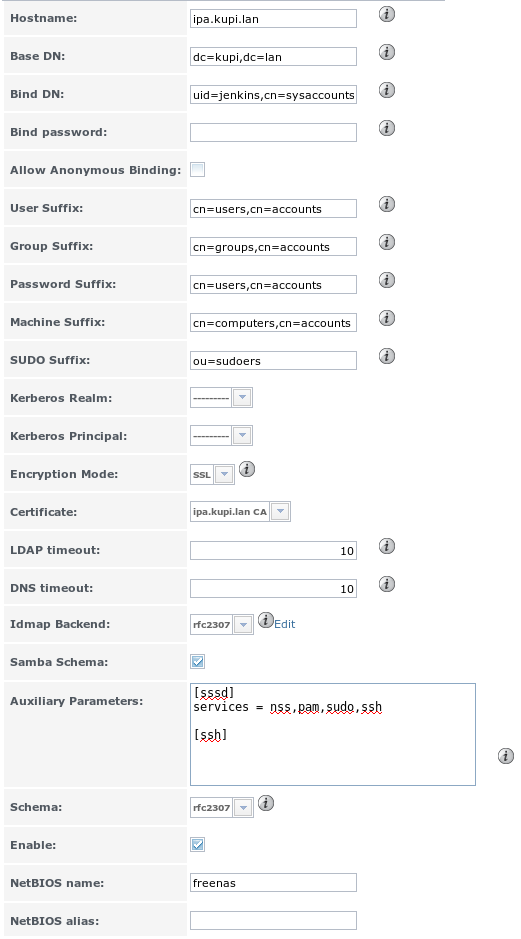
Task: Open the info icon next to Base DN
Action: (387, 52)
